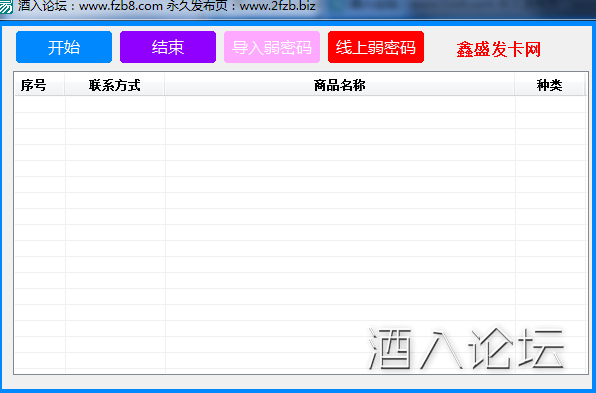Image resolution: width=596 pixels, height=393 pixels.
Task: Click the application icon in the title bar
Action: coord(6,6)
